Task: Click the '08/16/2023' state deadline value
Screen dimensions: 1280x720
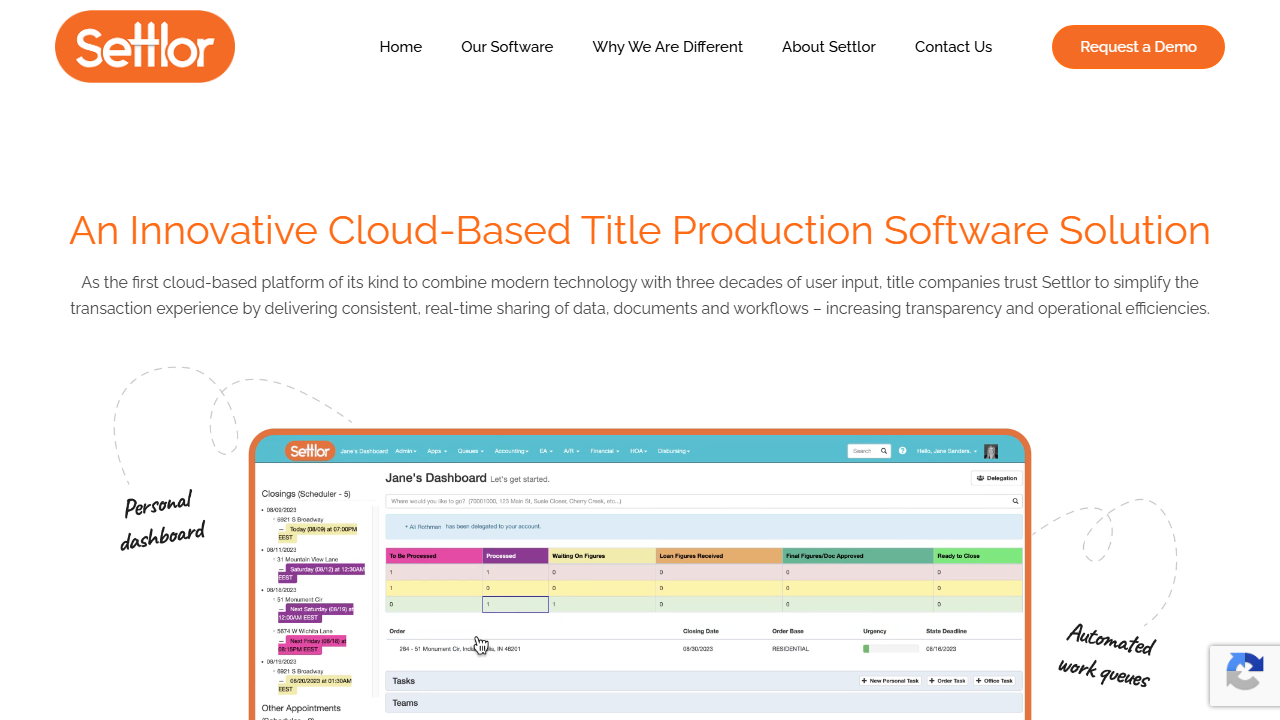Action: coord(941,649)
